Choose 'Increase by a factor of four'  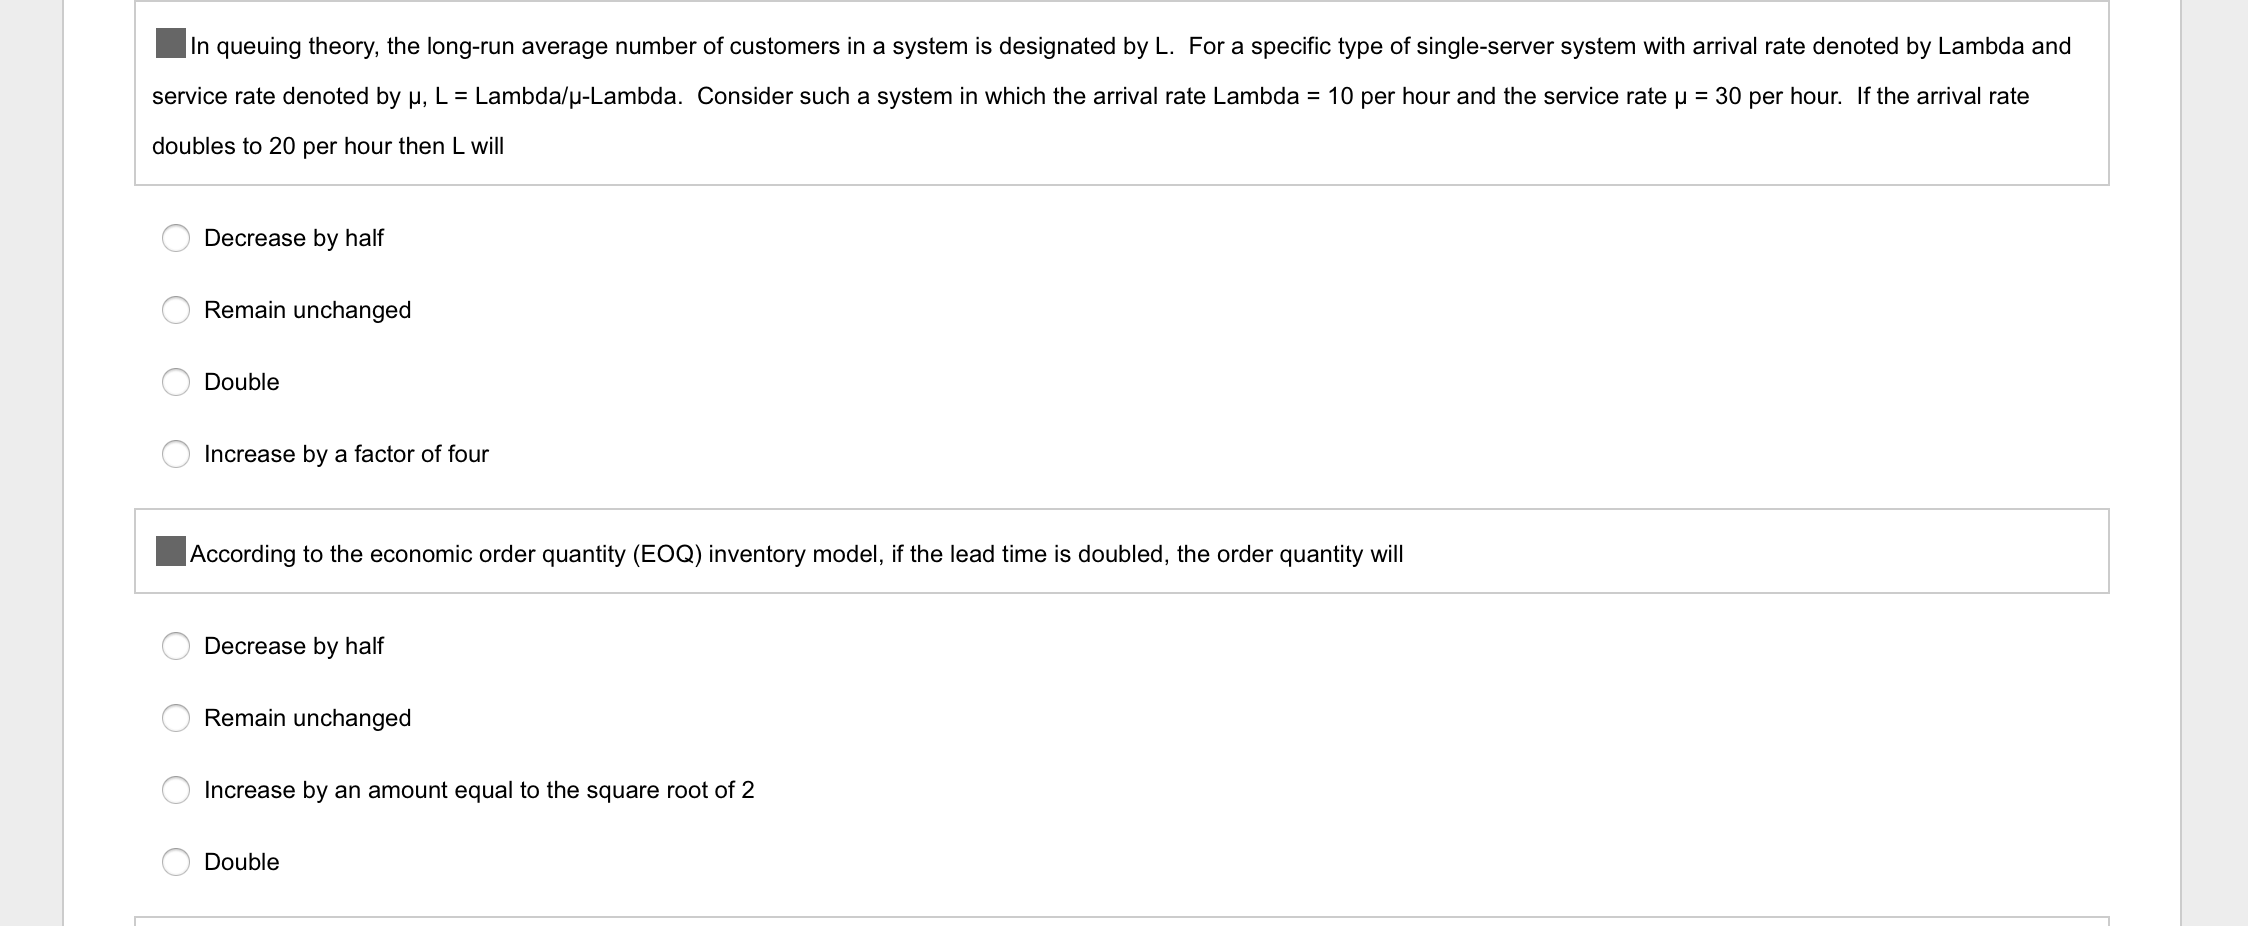177,453
